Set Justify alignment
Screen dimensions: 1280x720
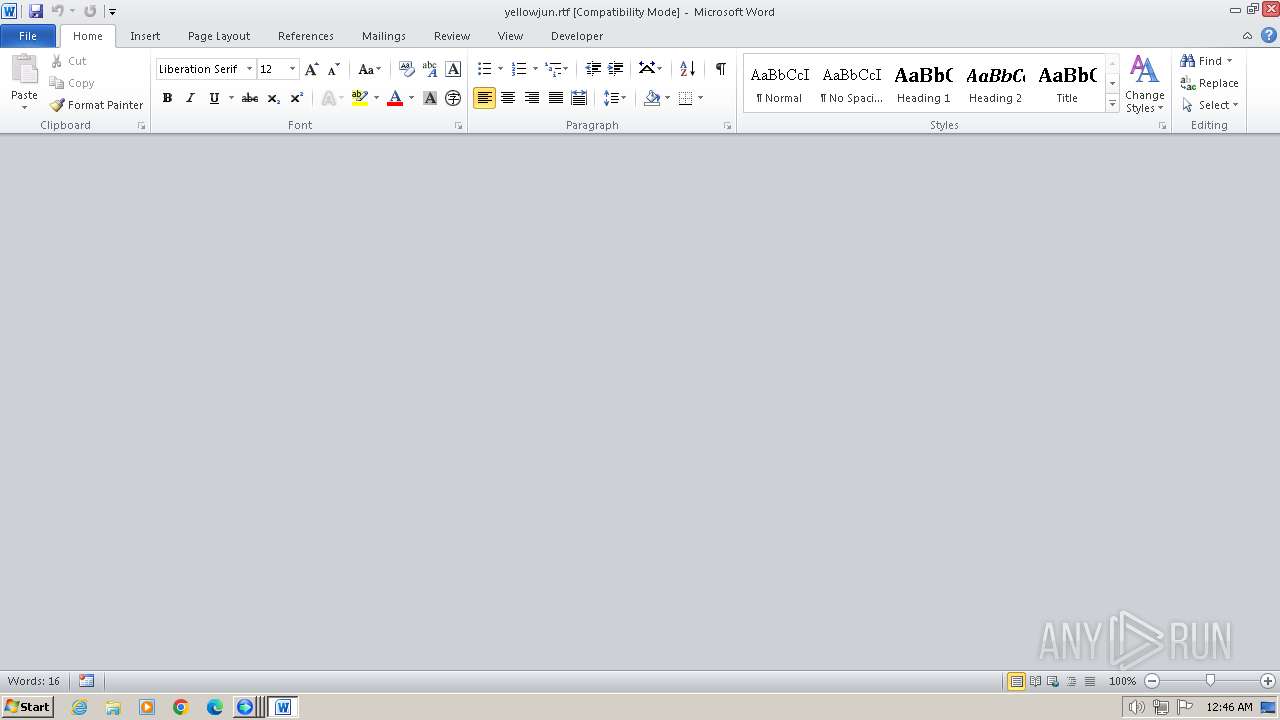point(556,98)
